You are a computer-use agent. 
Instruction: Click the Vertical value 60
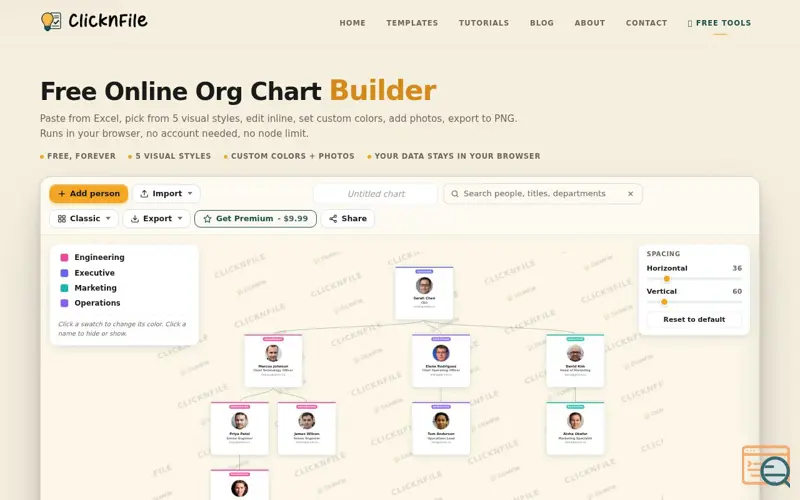[x=737, y=292]
